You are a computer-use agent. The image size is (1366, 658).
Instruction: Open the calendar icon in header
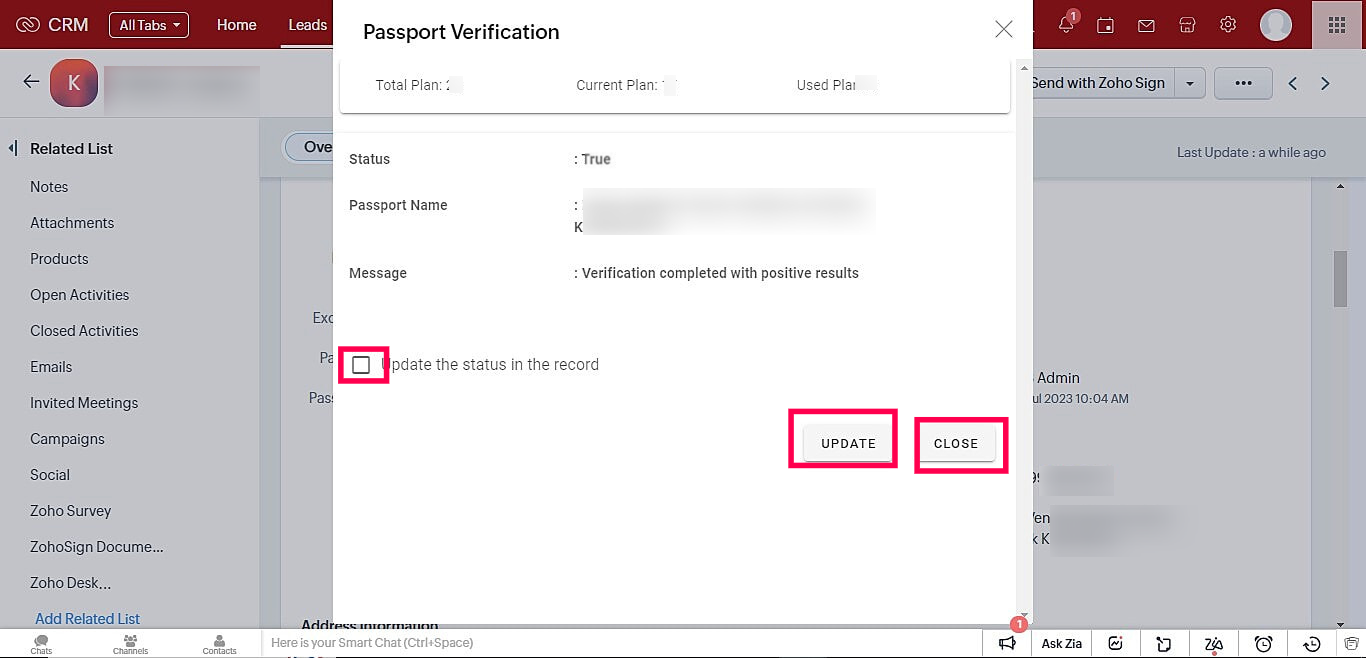point(1105,25)
